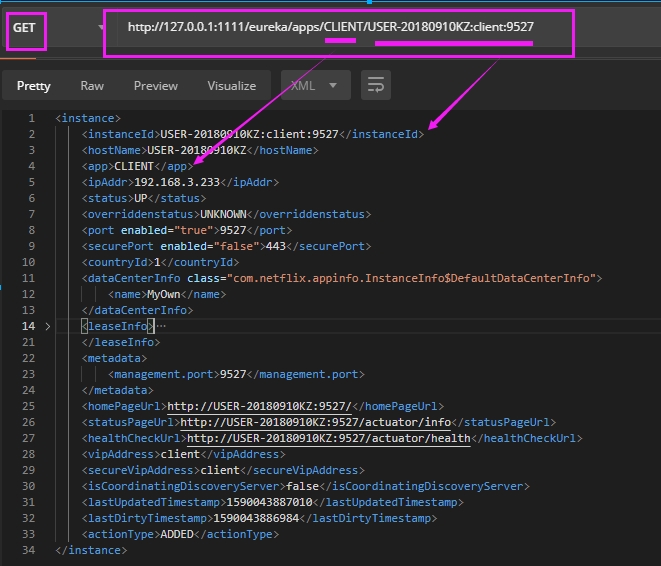Click the hostName value USER-20180910KZ
Viewport: 661px width, 566px height.
196,150
